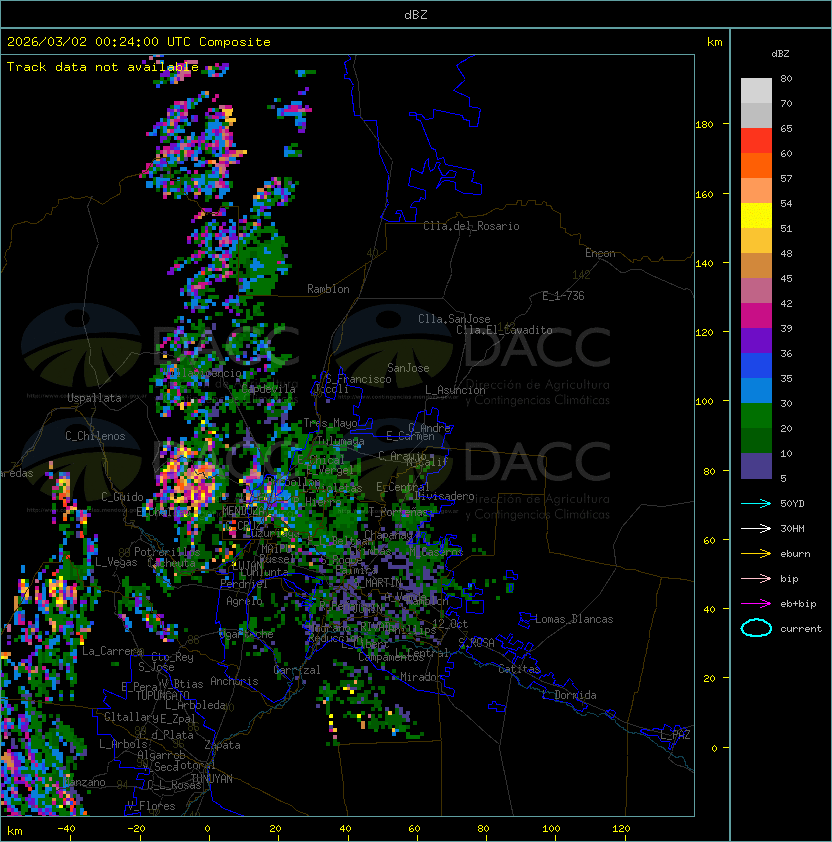Click the 'km' label at bottom left
This screenshot has width=832, height=842.
pos(15,831)
